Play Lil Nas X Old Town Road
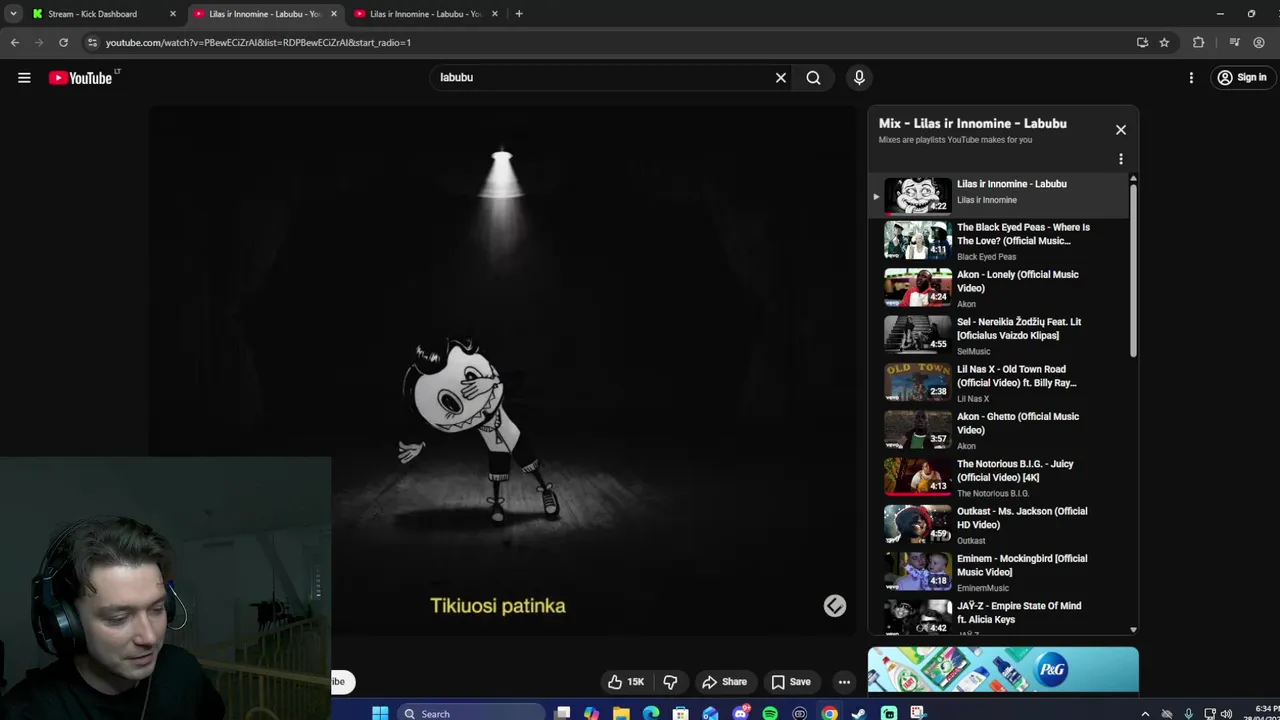The height and width of the screenshot is (720, 1280). pos(1000,383)
